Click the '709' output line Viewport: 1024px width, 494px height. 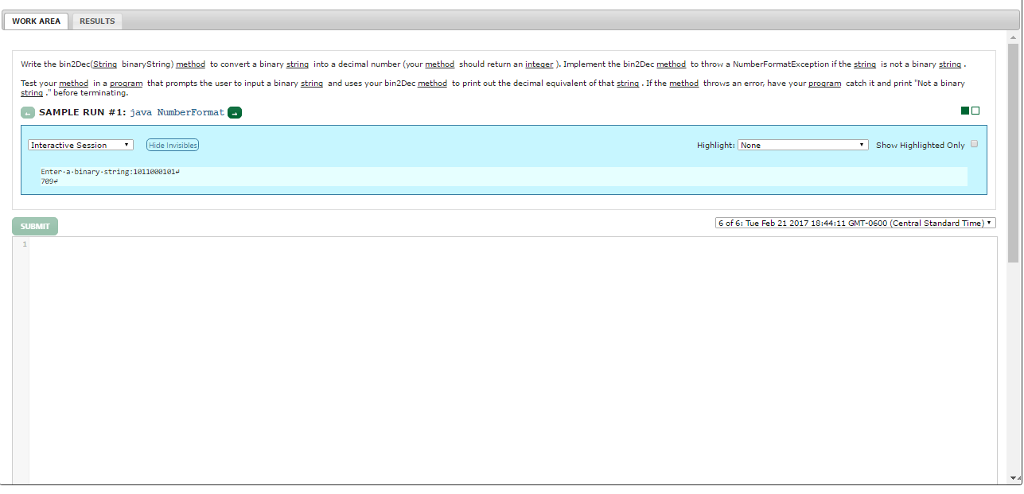(49, 181)
